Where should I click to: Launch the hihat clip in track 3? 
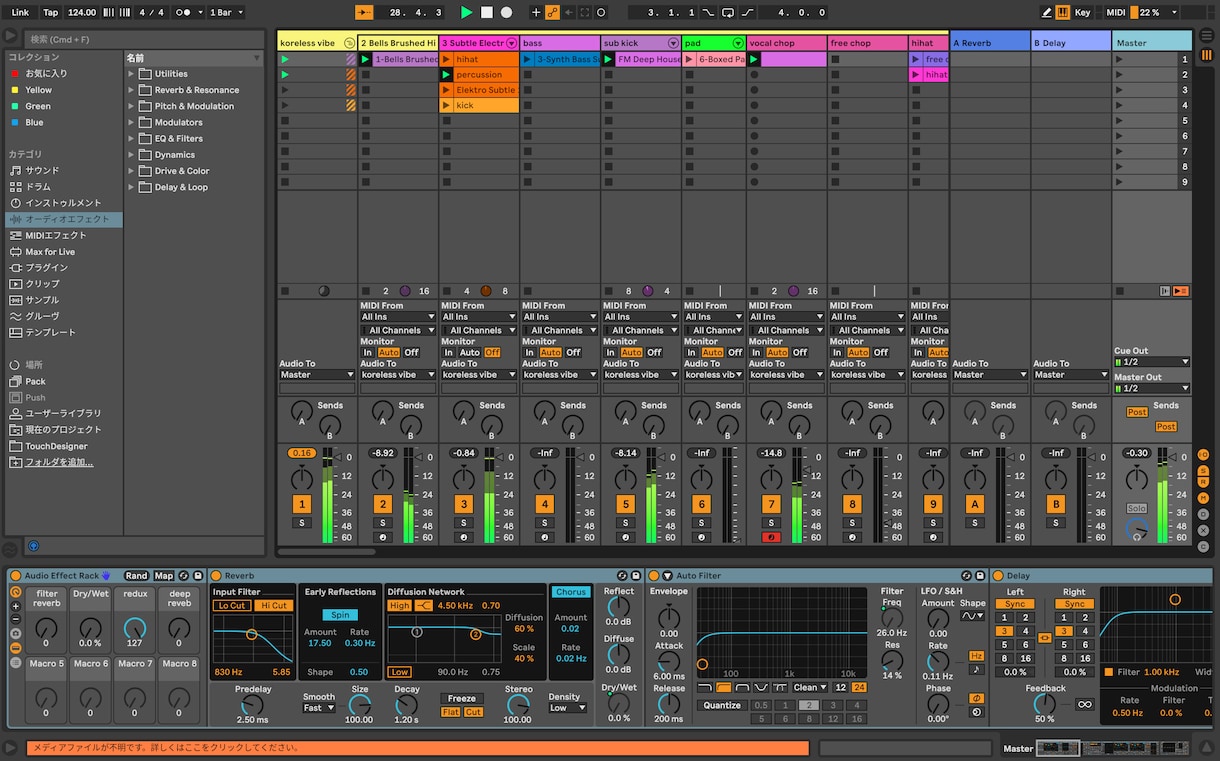pyautogui.click(x=446, y=59)
